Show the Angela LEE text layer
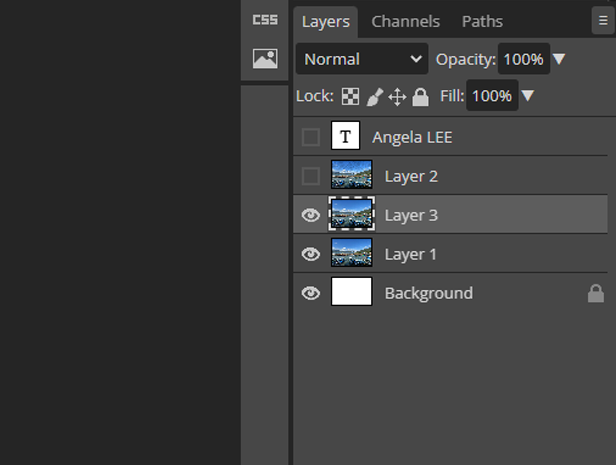 [x=311, y=137]
